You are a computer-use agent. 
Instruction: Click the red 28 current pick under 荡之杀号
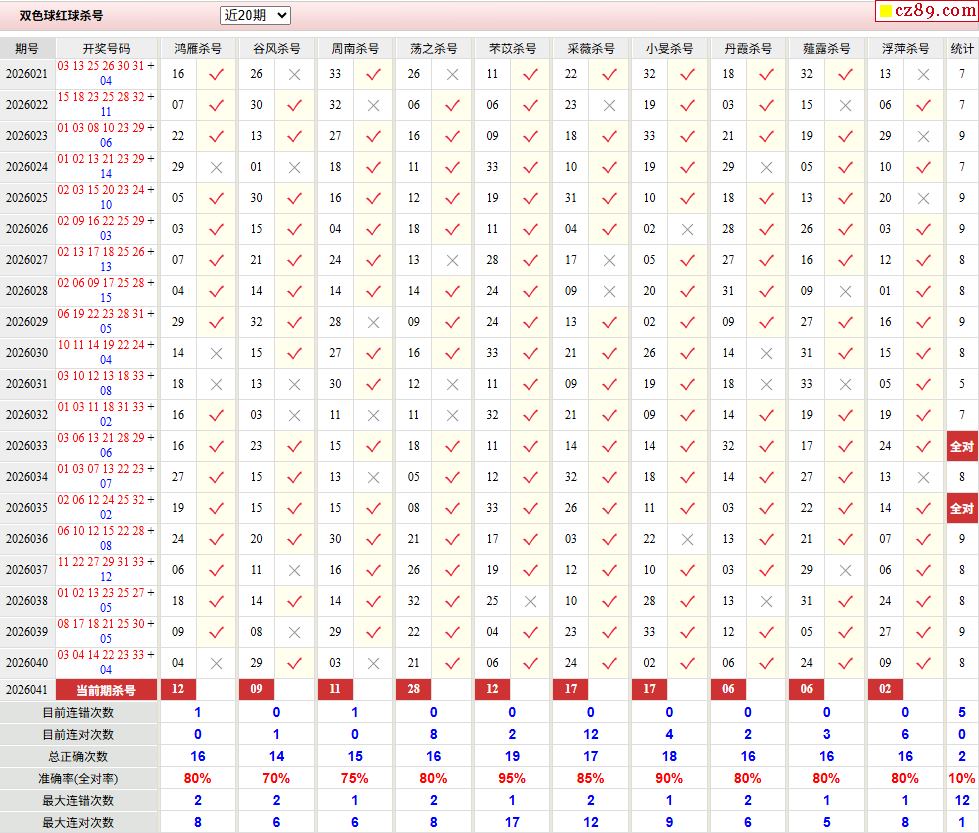pyautogui.click(x=414, y=689)
